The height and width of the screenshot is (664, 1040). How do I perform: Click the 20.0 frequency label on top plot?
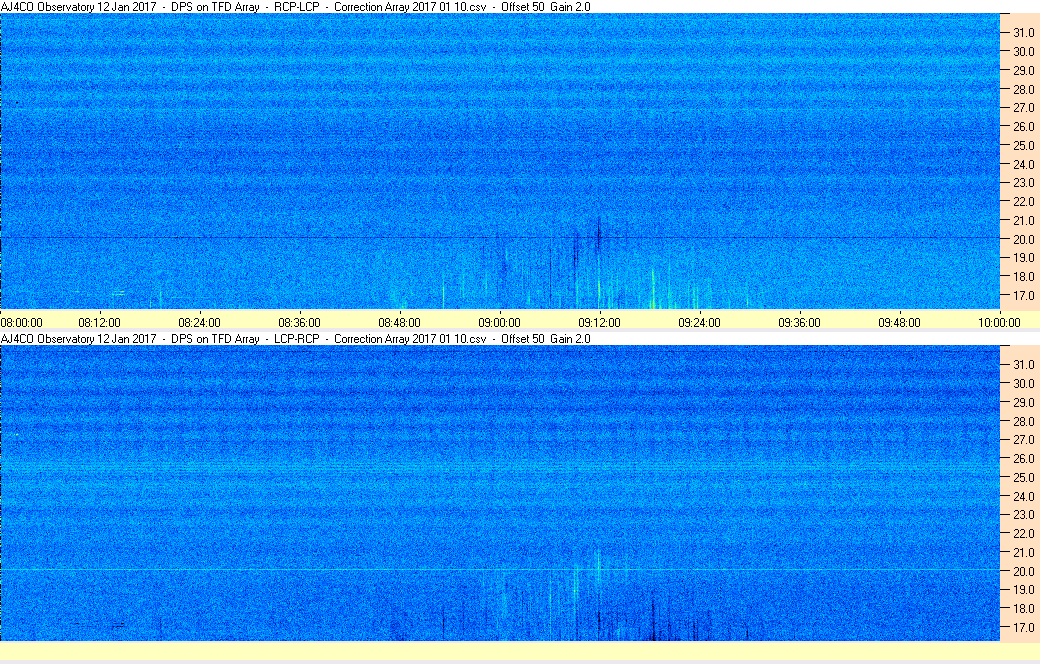click(1023, 239)
